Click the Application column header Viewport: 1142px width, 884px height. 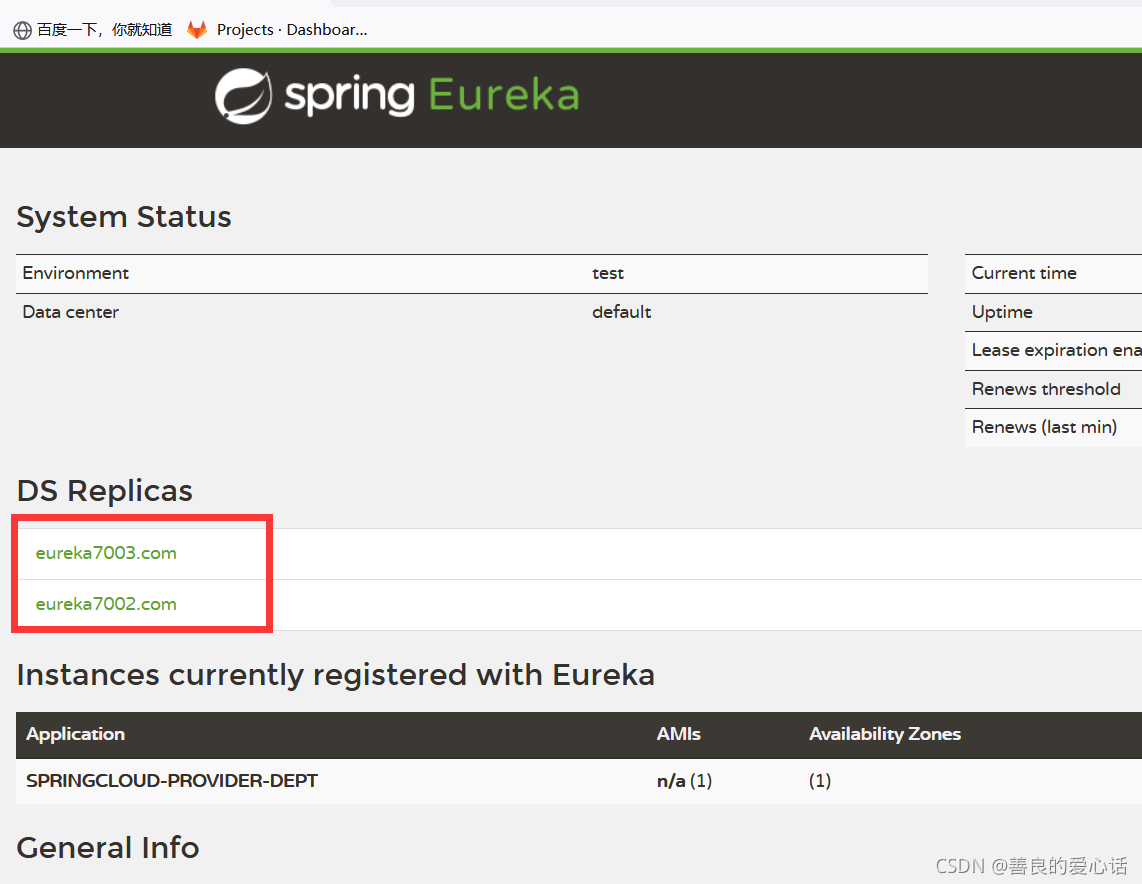[x=76, y=734]
